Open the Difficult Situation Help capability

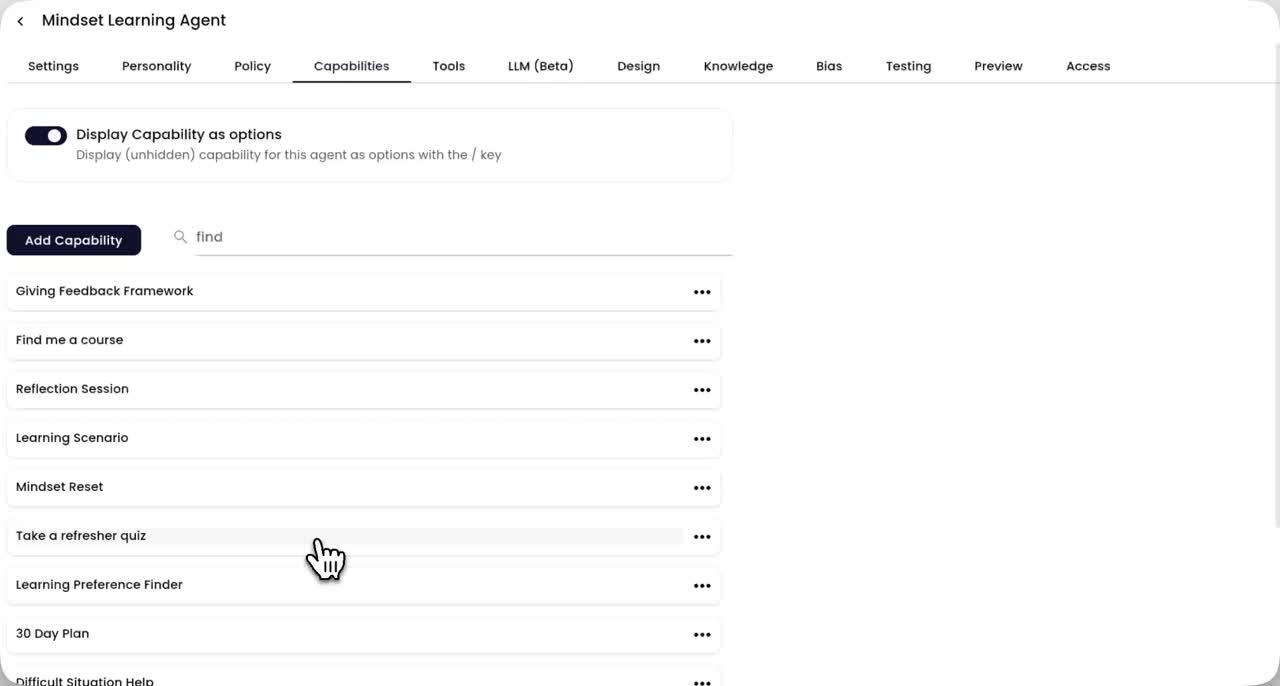pos(363,677)
